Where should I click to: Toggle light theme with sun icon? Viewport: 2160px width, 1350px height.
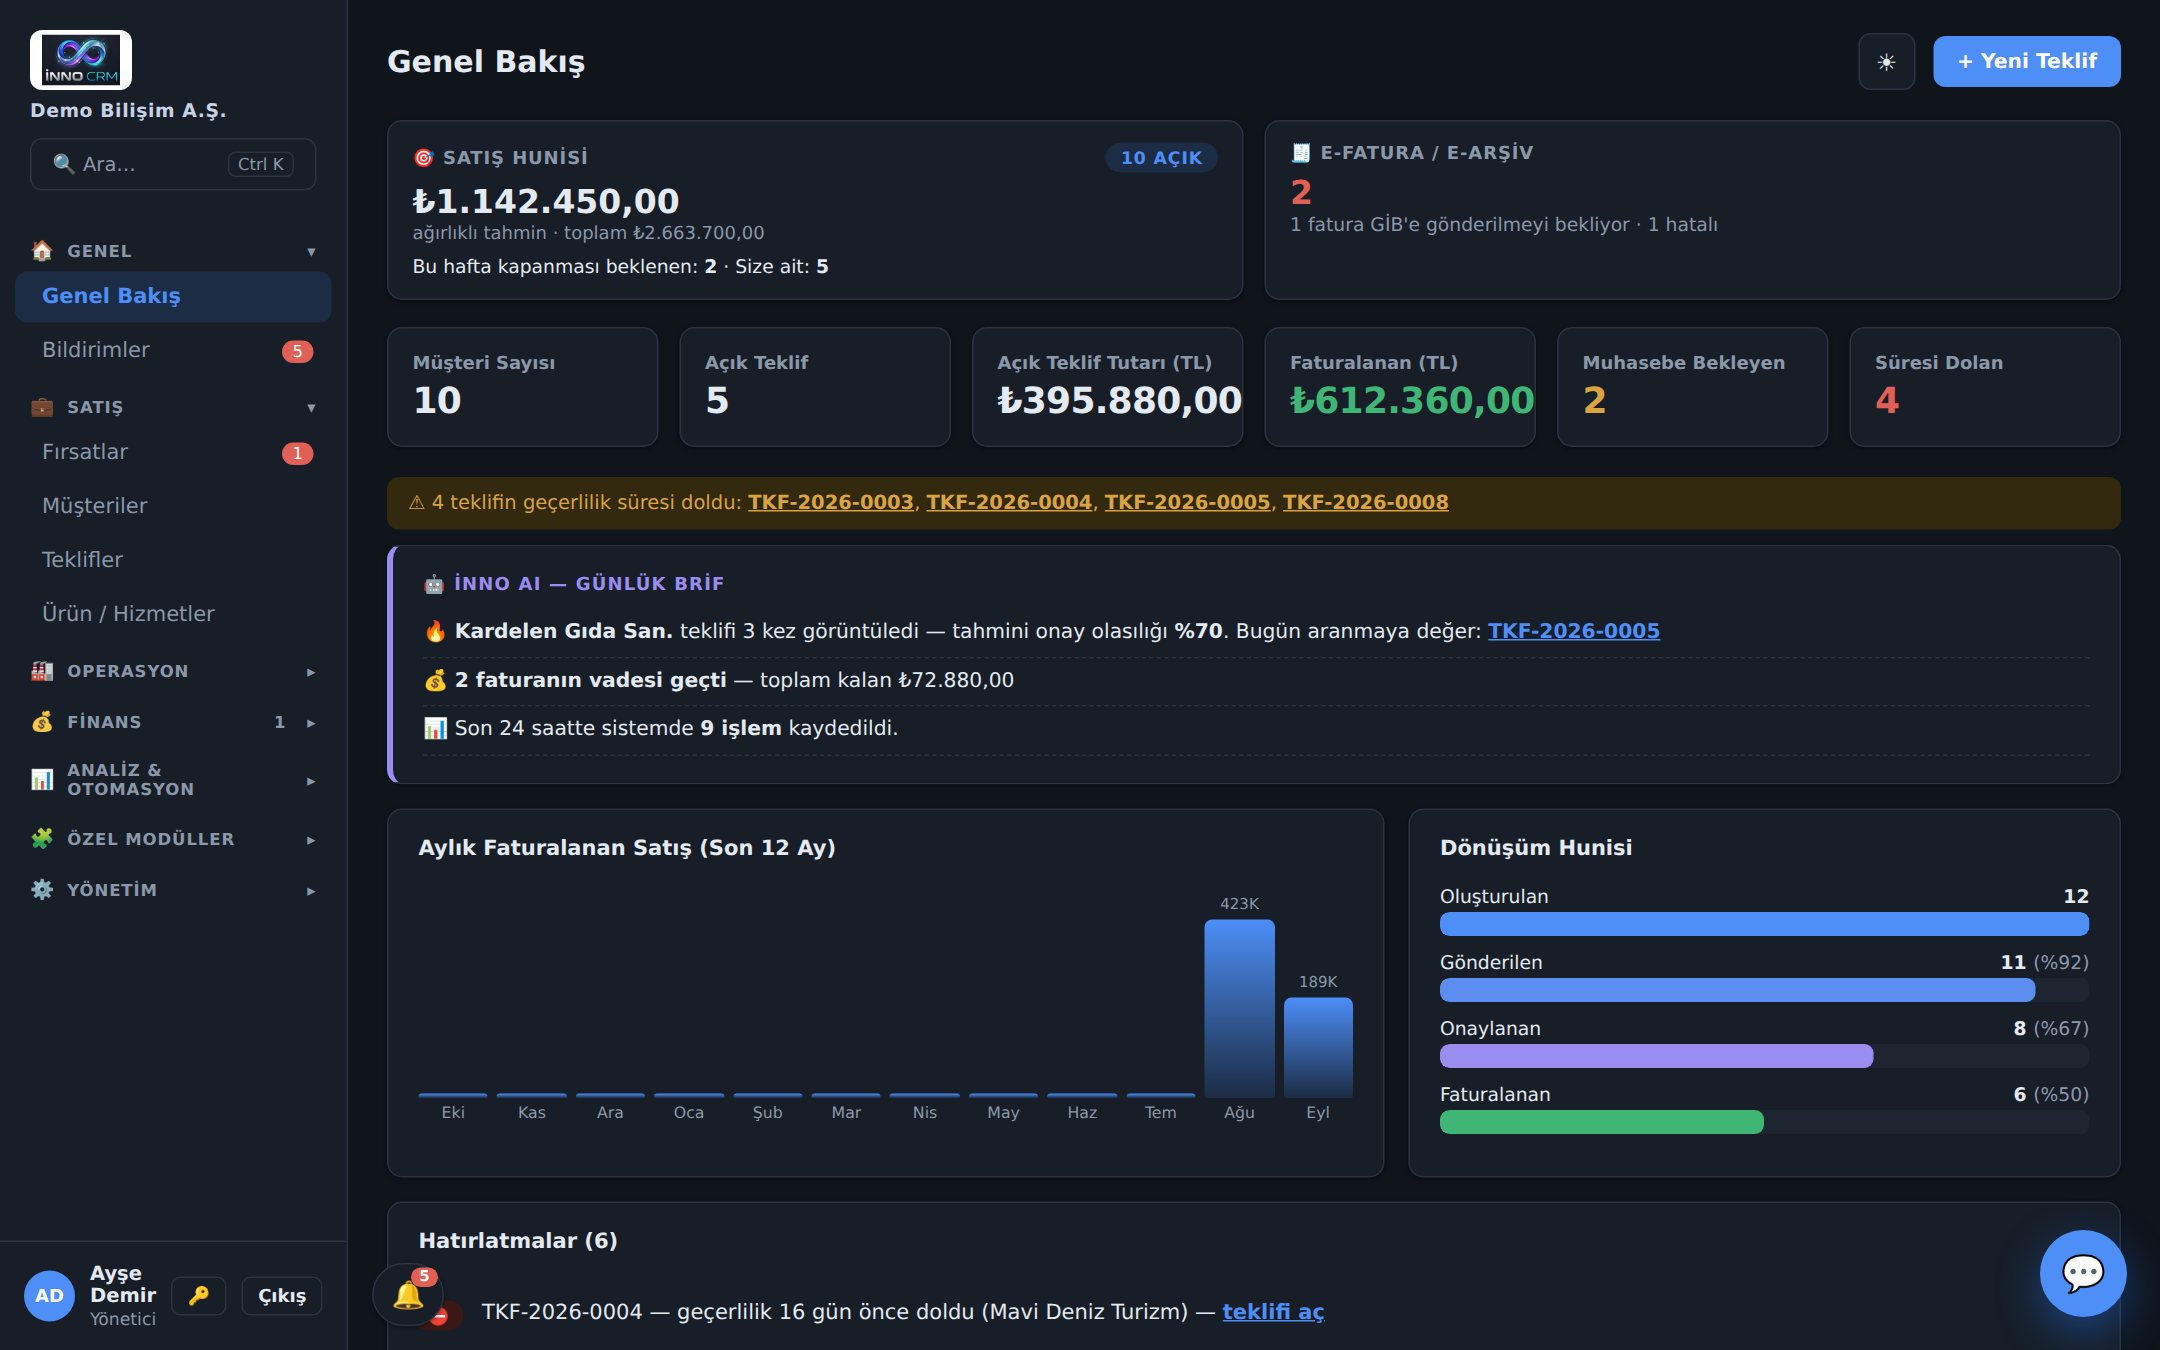pyautogui.click(x=1886, y=62)
